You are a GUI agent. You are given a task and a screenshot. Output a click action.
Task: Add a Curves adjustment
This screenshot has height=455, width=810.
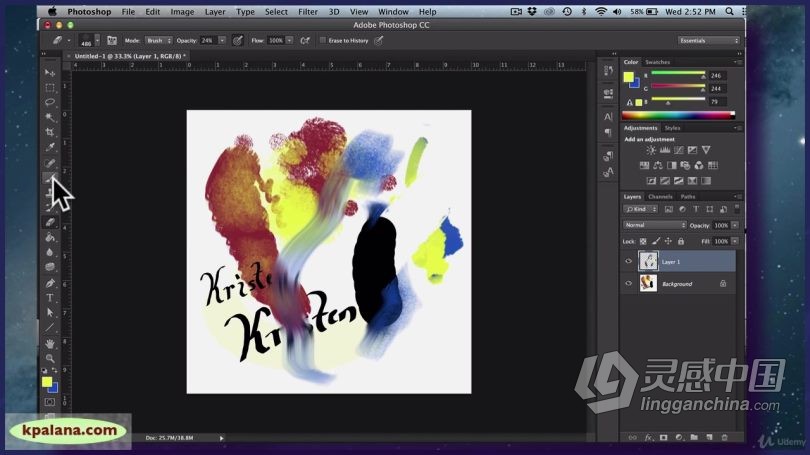coord(678,150)
